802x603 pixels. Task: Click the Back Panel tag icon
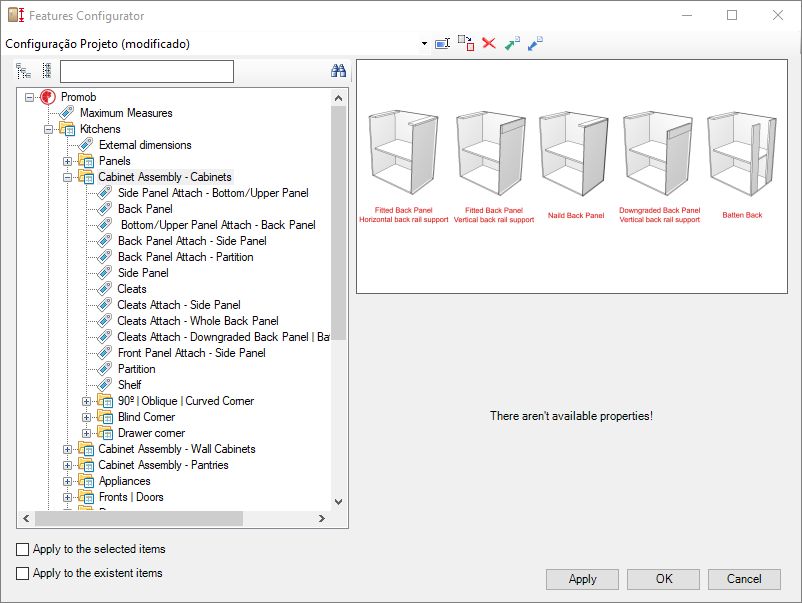[105, 209]
